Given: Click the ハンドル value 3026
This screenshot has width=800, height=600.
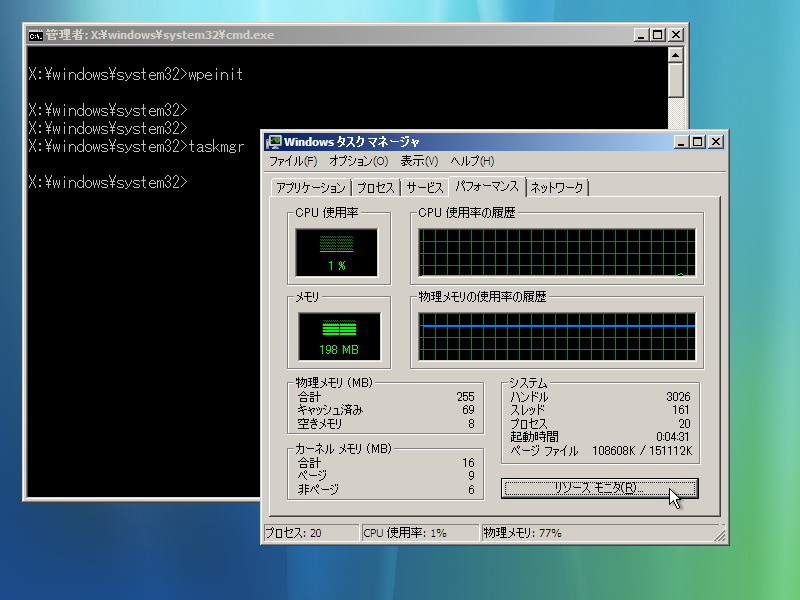Looking at the screenshot, I should (x=678, y=397).
